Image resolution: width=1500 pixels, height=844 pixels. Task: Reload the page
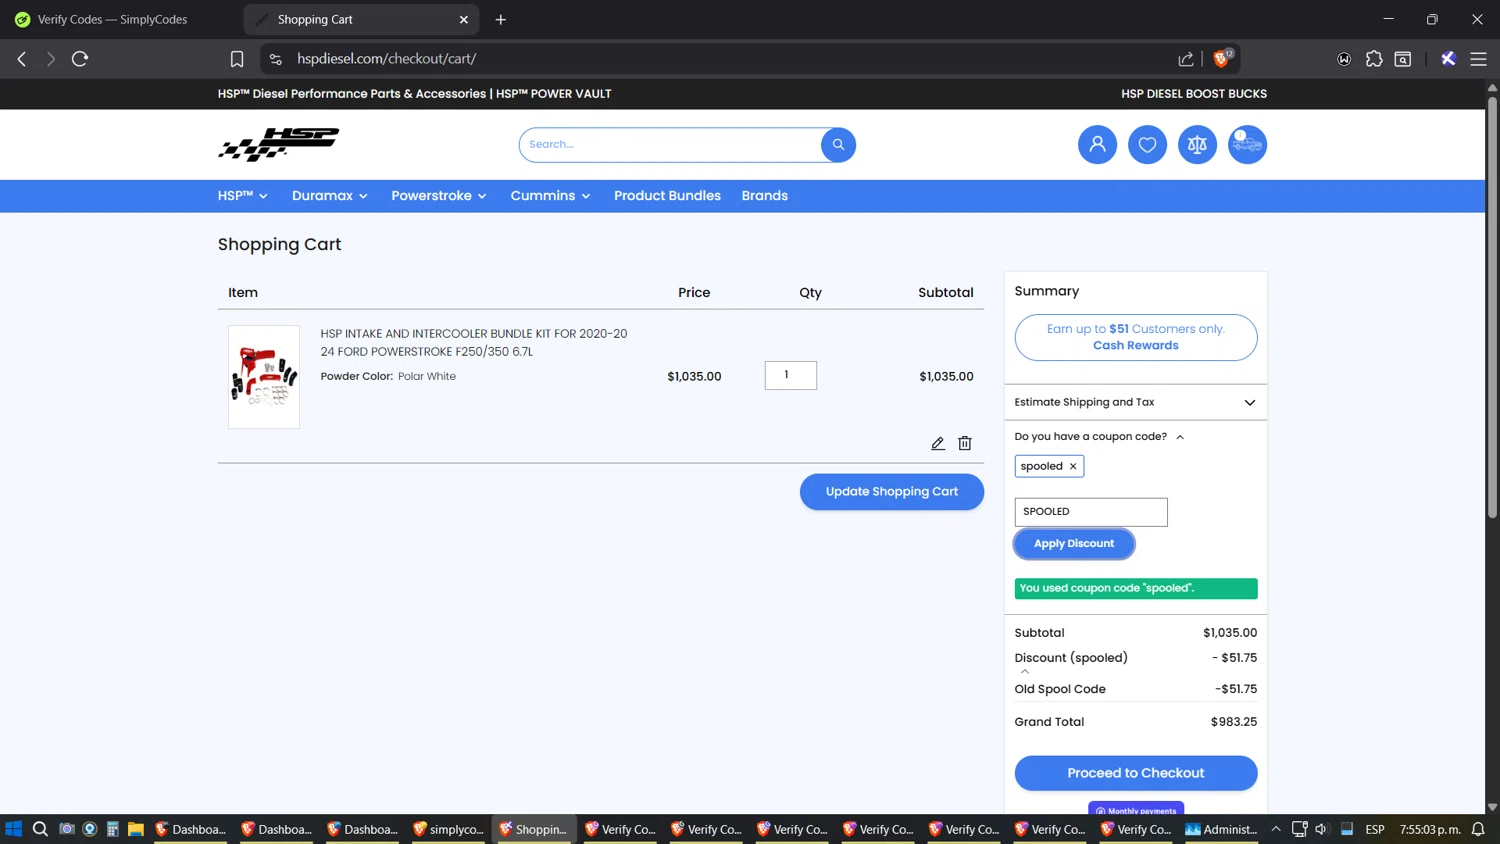click(80, 59)
